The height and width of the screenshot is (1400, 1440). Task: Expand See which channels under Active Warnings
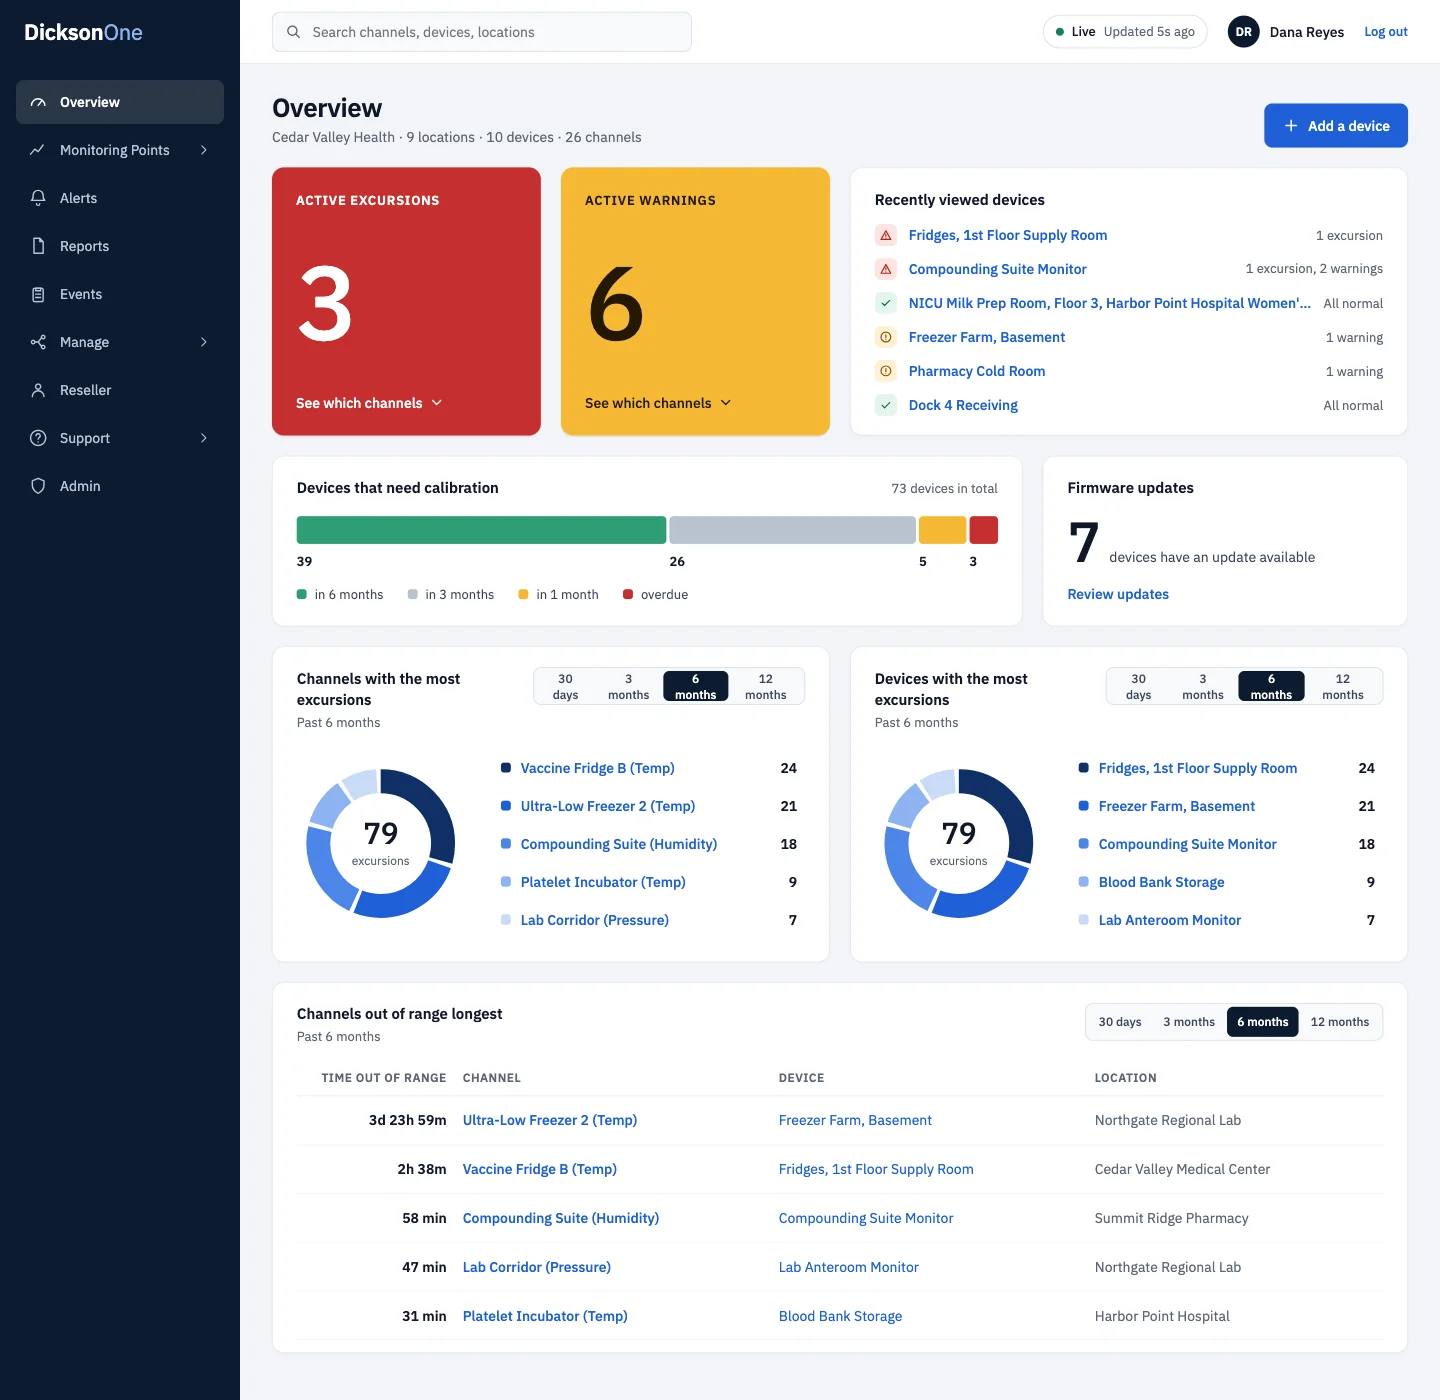coord(658,403)
